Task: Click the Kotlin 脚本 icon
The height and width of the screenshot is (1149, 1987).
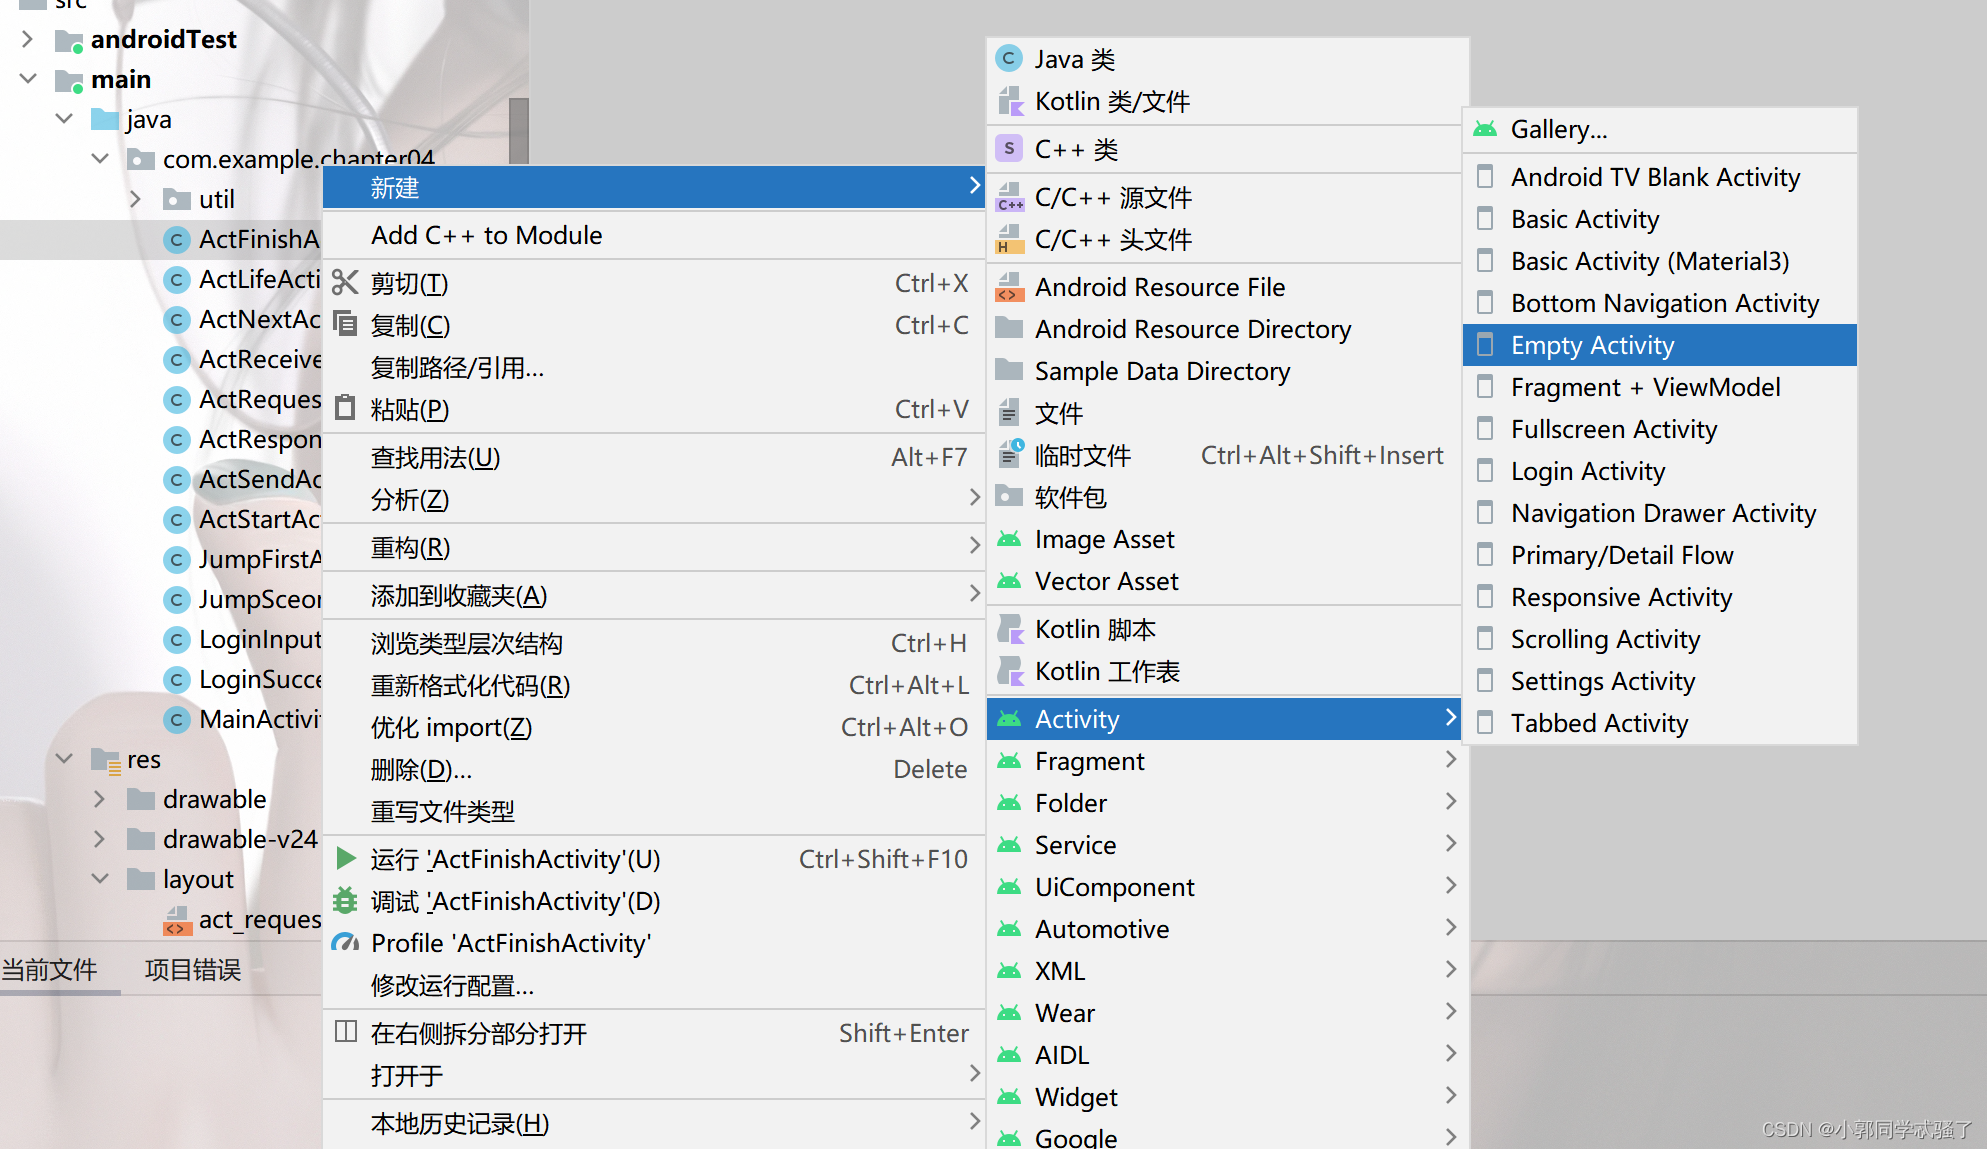Action: pyautogui.click(x=1010, y=628)
